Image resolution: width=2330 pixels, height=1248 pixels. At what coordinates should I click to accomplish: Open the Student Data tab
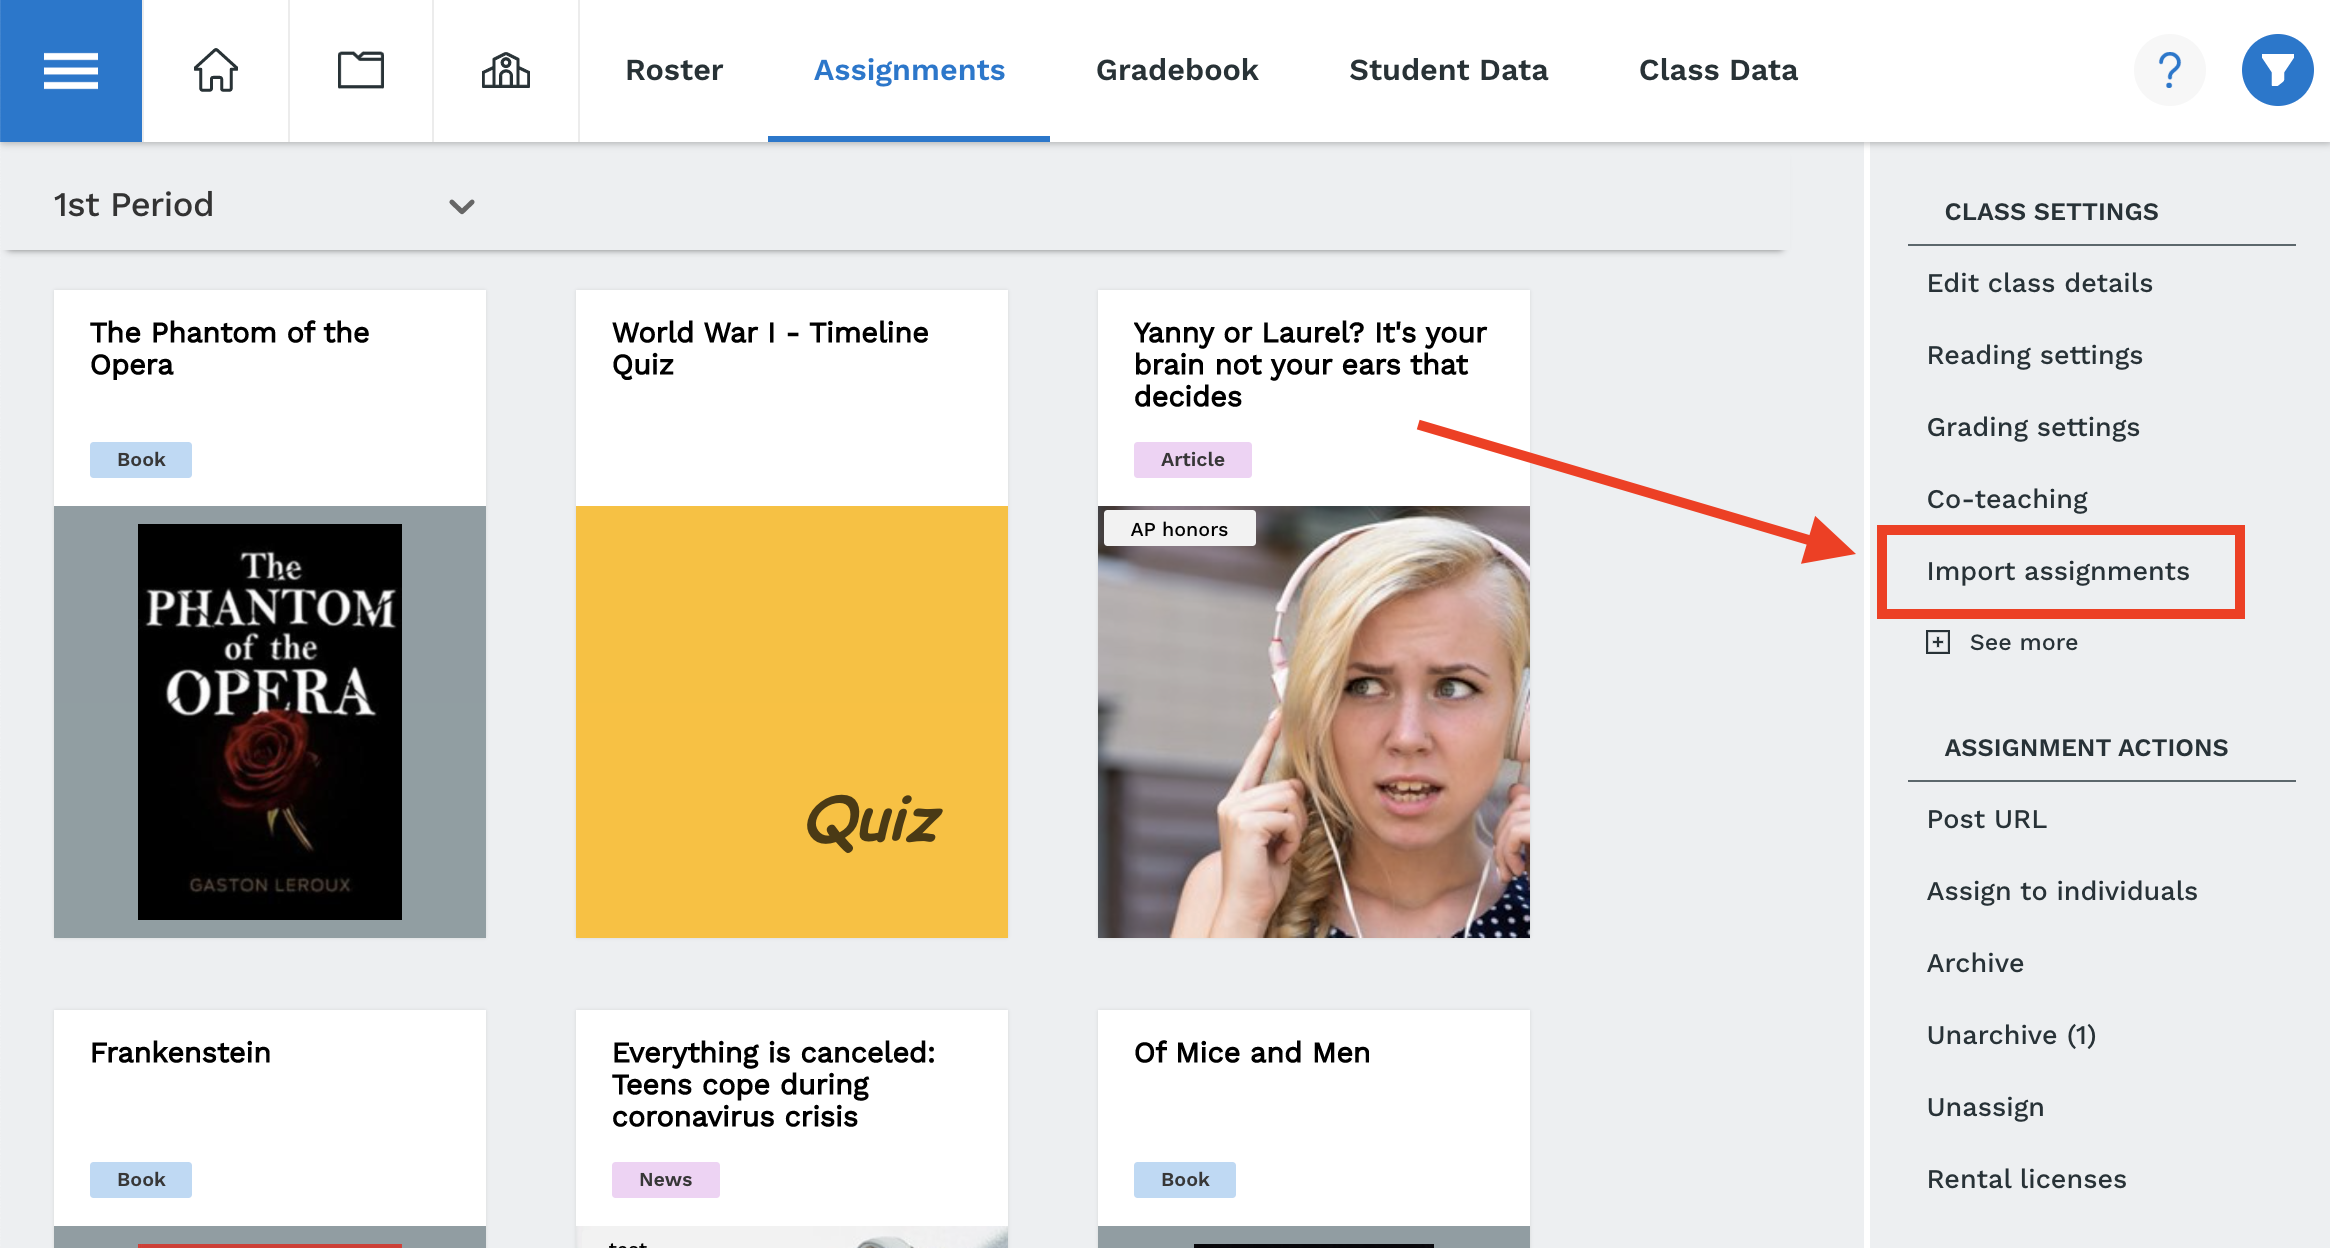point(1448,70)
